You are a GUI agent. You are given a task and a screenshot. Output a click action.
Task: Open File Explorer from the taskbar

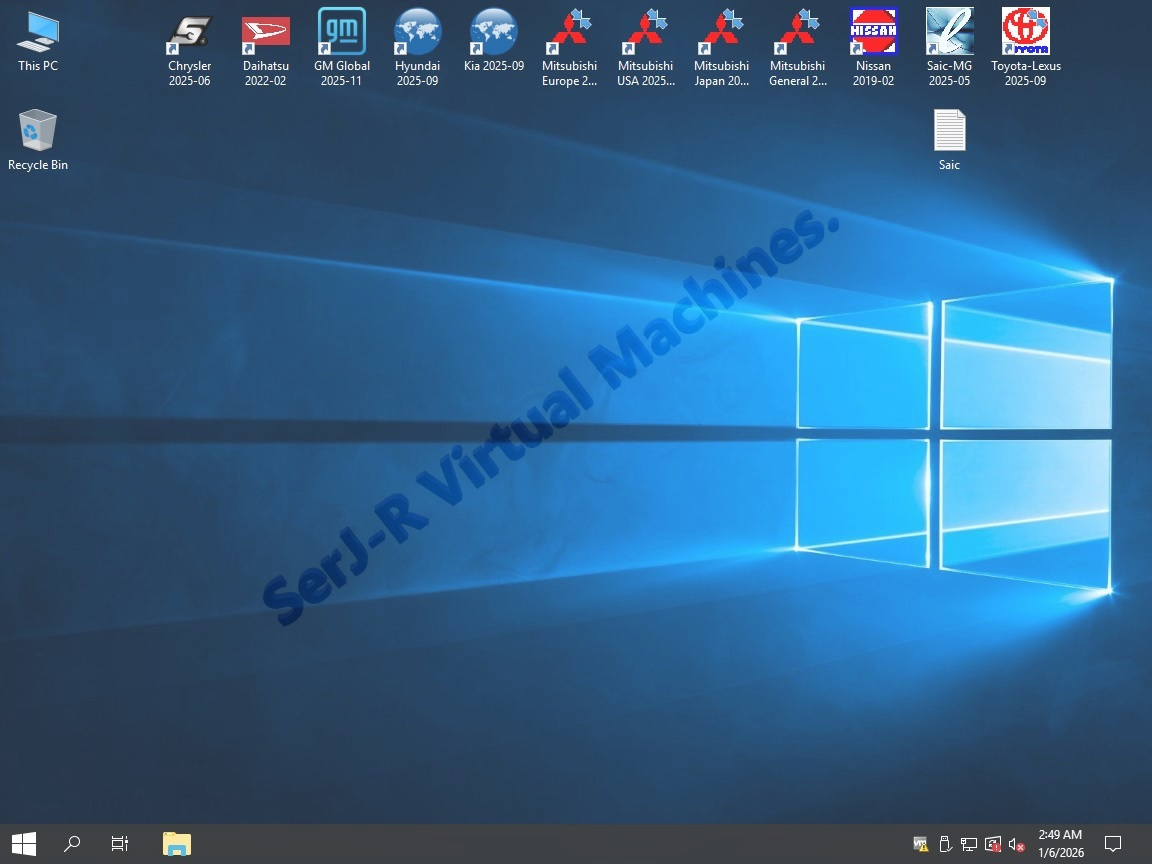(x=177, y=844)
